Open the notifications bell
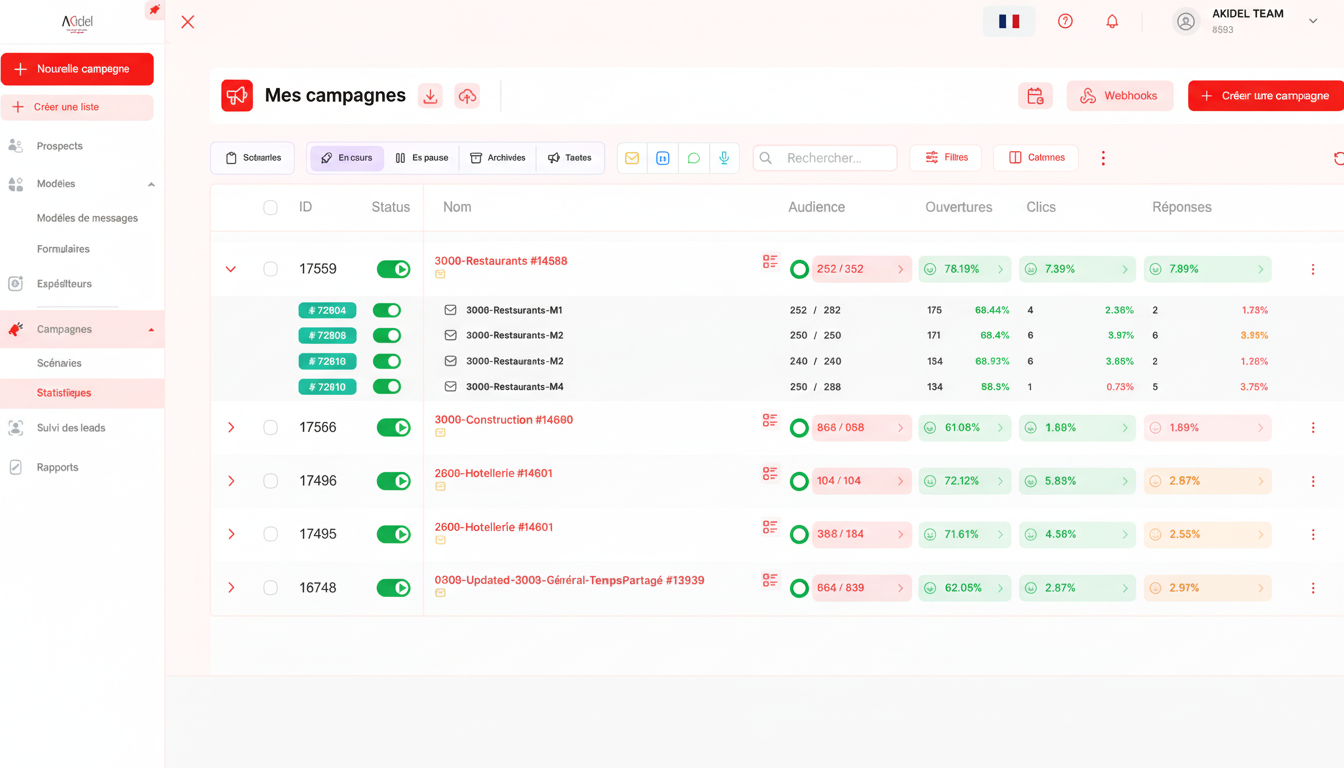Image resolution: width=1344 pixels, height=768 pixels. tap(1112, 21)
